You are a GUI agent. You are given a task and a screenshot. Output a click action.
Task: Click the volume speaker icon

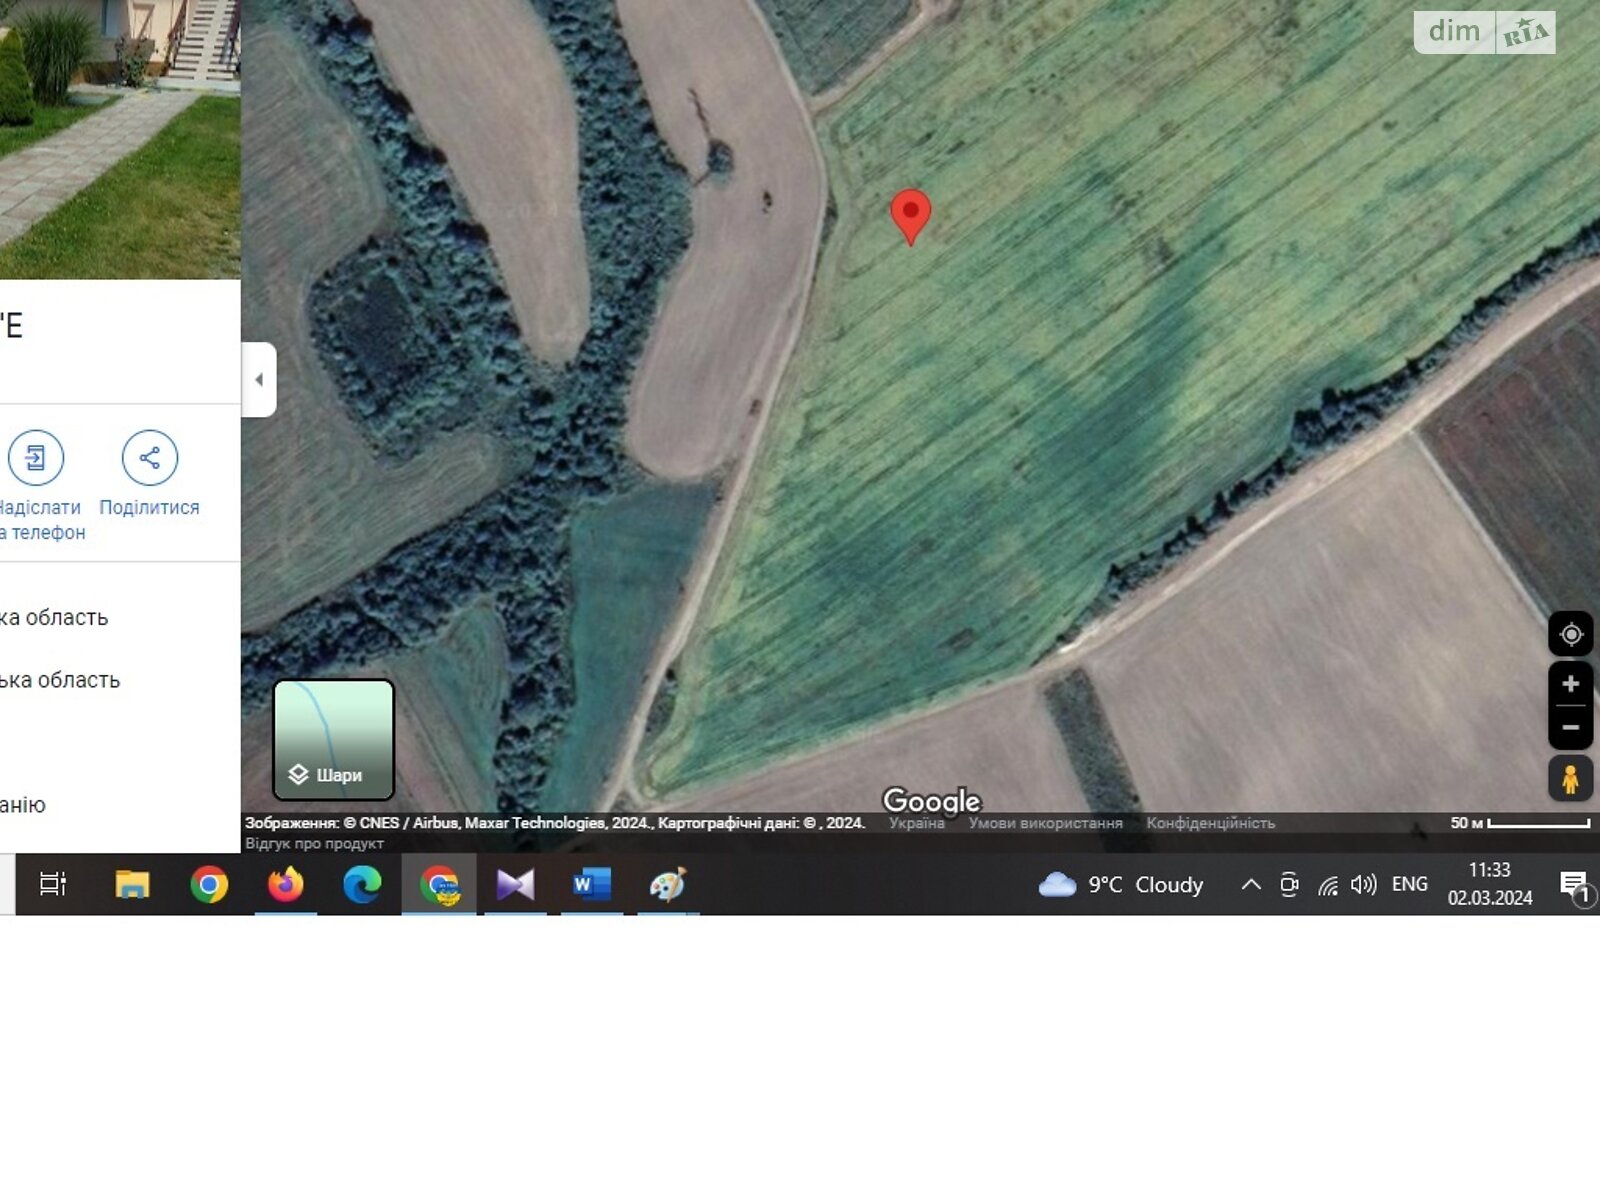click(x=1363, y=885)
